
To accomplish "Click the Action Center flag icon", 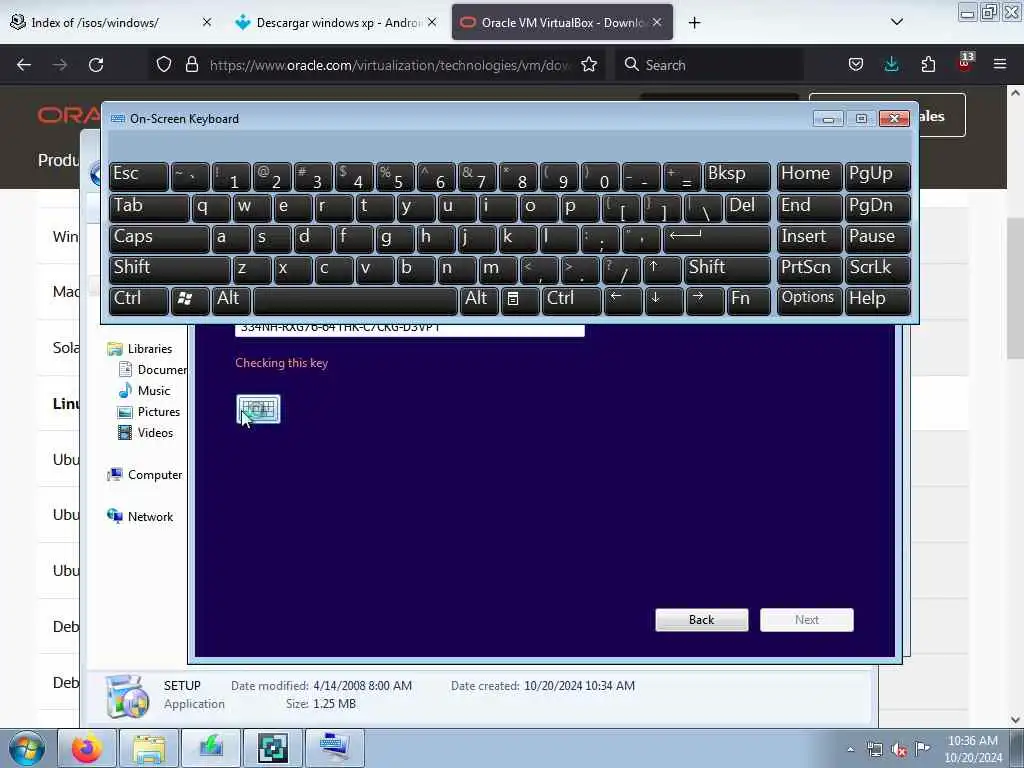I will pos(922,749).
